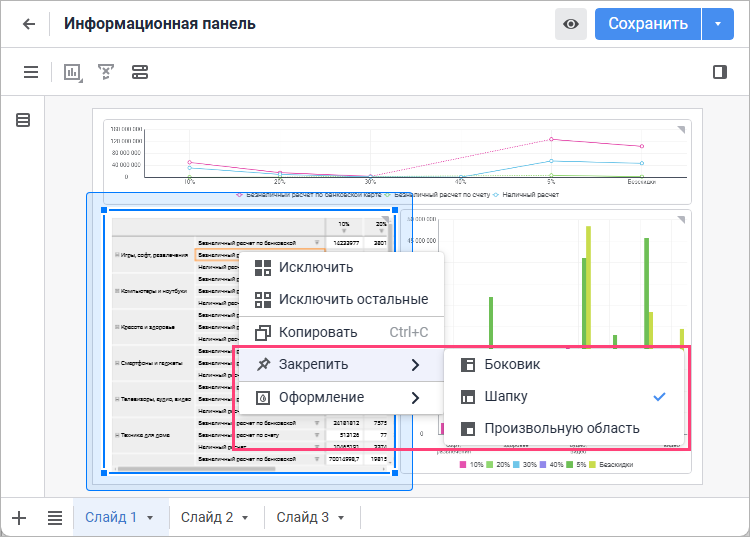This screenshot has height=537, width=750.
Task: Select Копировать from the context menu
Action: coord(318,332)
